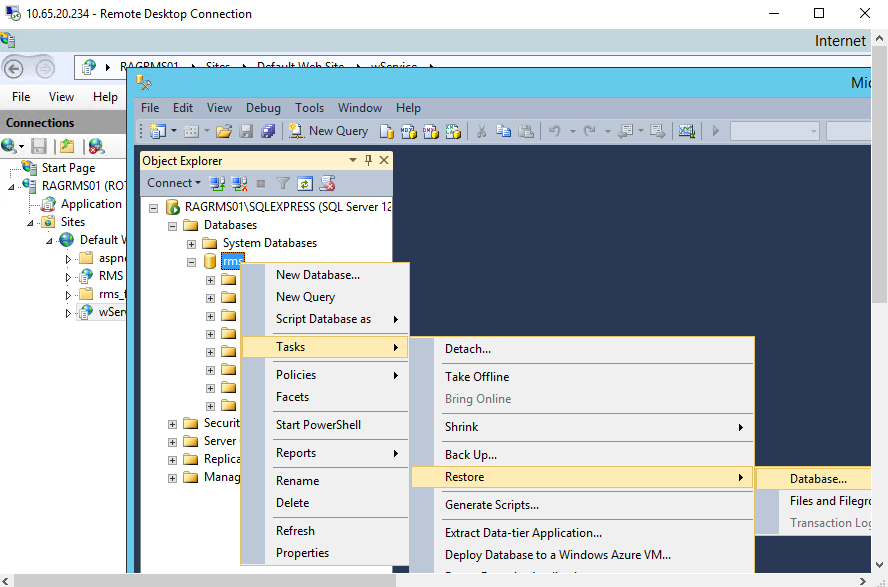
Task: Click Connect Object Explorer icon
Action: [x=217, y=183]
